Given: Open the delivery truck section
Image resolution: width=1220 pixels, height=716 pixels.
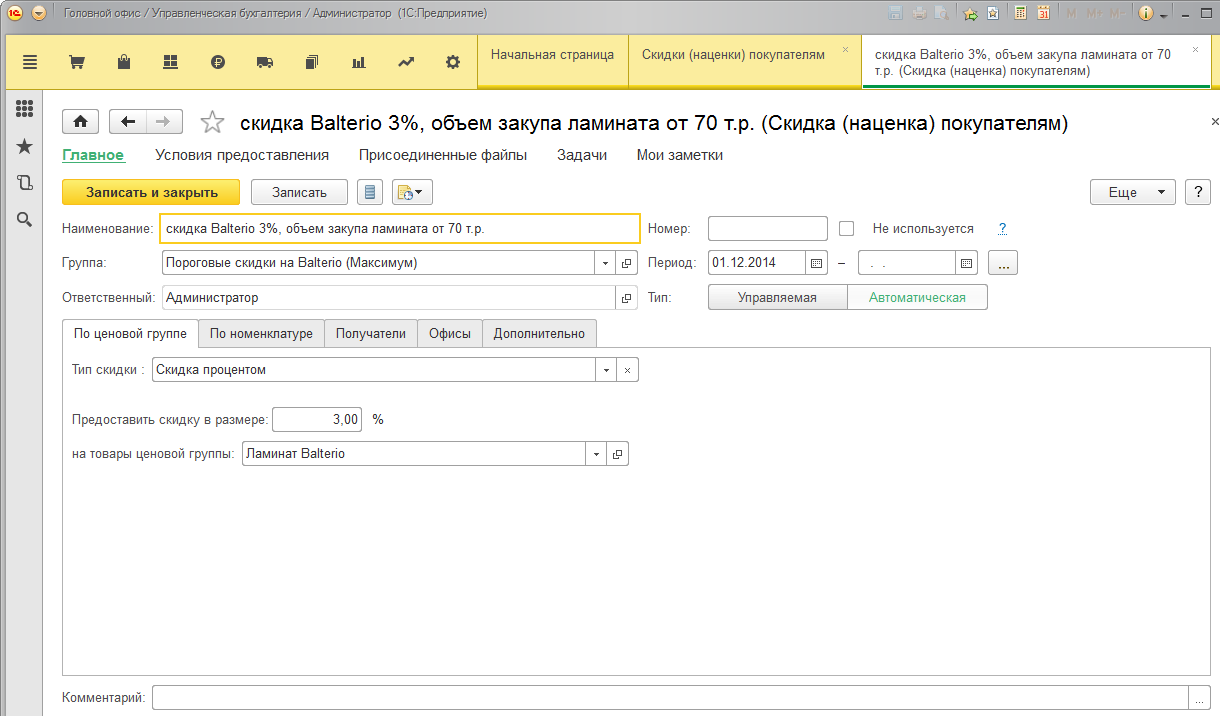Looking at the screenshot, I should (265, 62).
